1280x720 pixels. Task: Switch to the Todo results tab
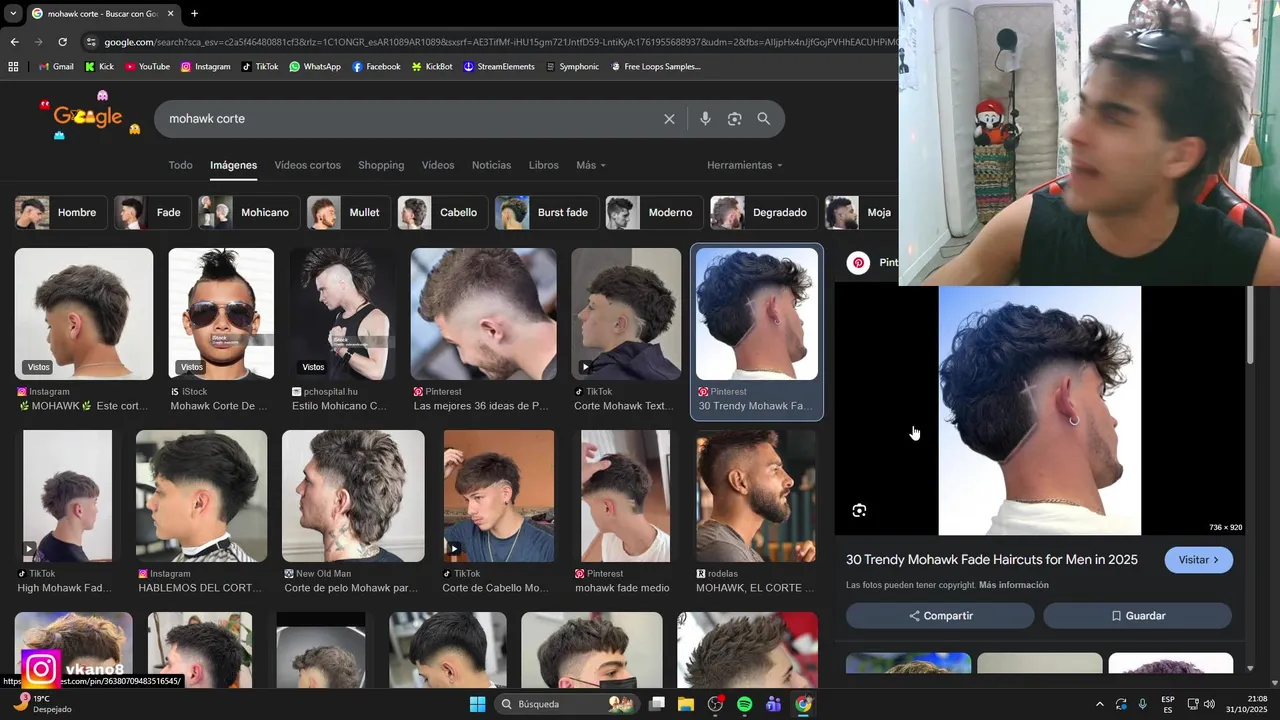coord(180,165)
